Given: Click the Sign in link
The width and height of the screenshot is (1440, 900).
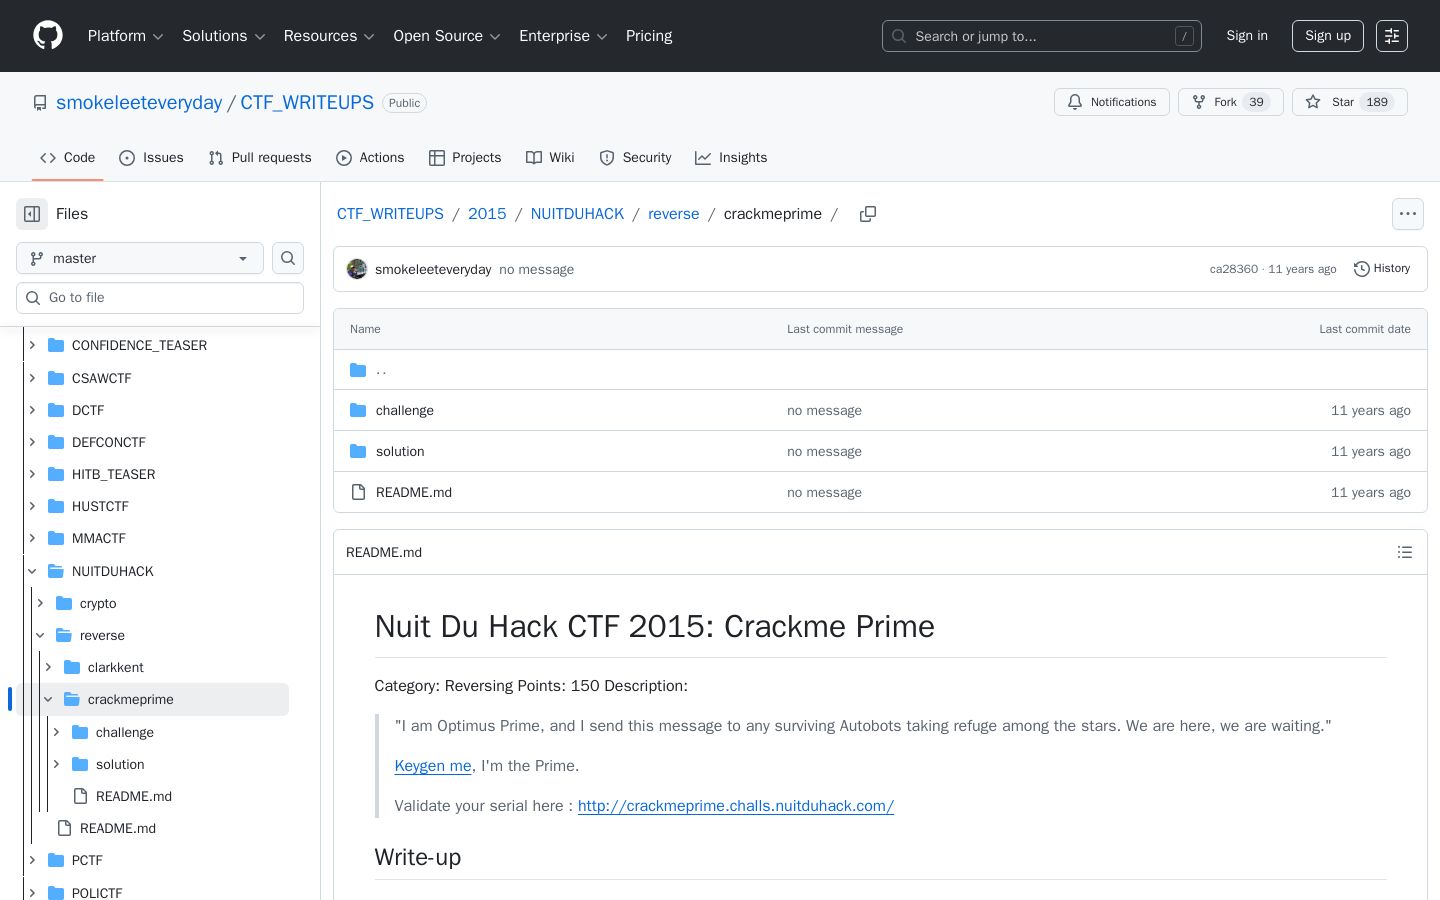Looking at the screenshot, I should tap(1247, 36).
